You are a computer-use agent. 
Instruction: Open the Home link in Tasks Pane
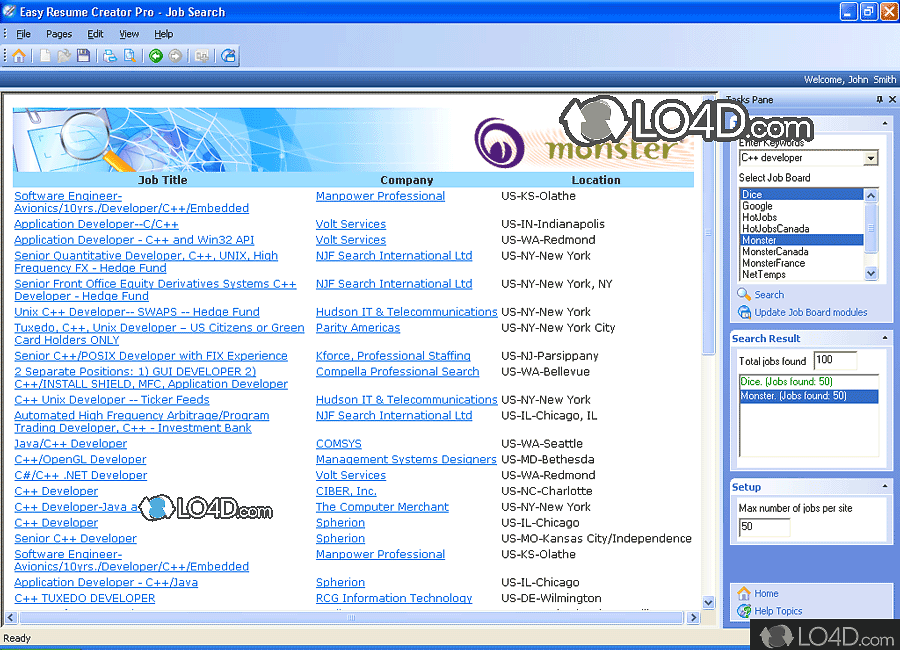766,593
